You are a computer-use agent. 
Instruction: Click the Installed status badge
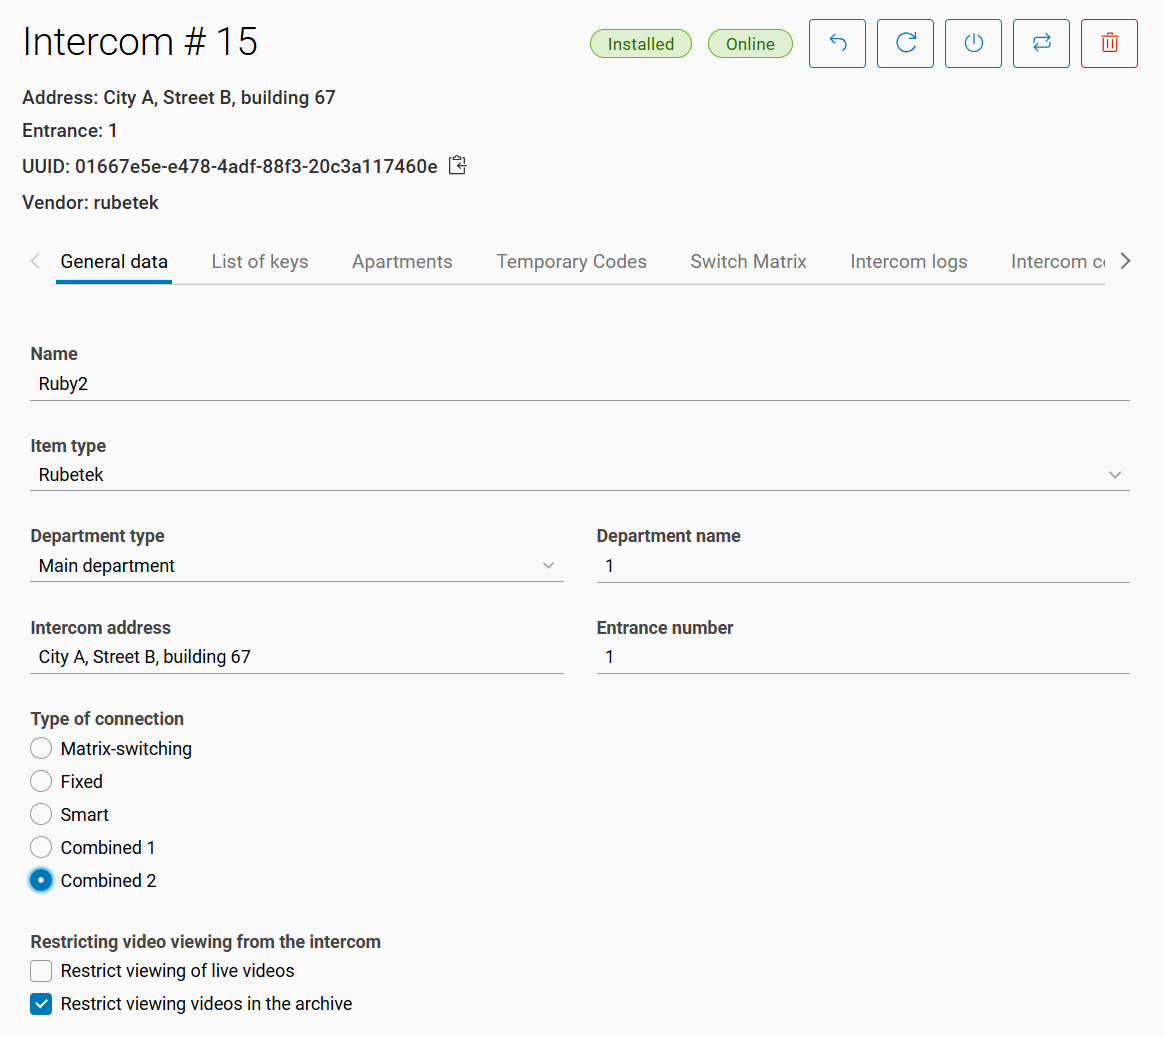point(640,44)
